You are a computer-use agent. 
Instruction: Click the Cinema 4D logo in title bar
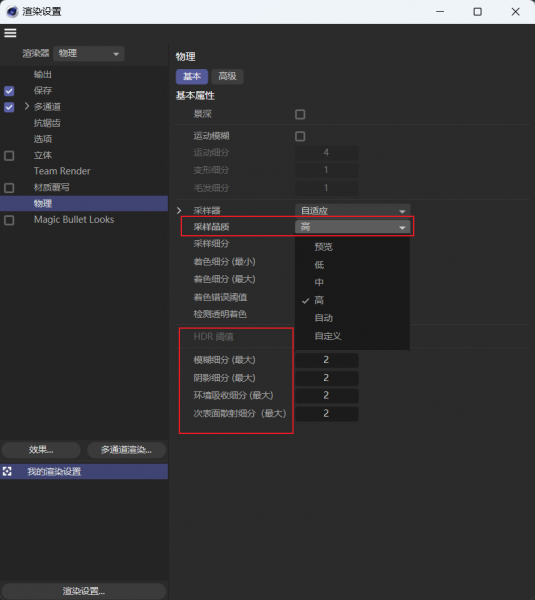tap(12, 11)
